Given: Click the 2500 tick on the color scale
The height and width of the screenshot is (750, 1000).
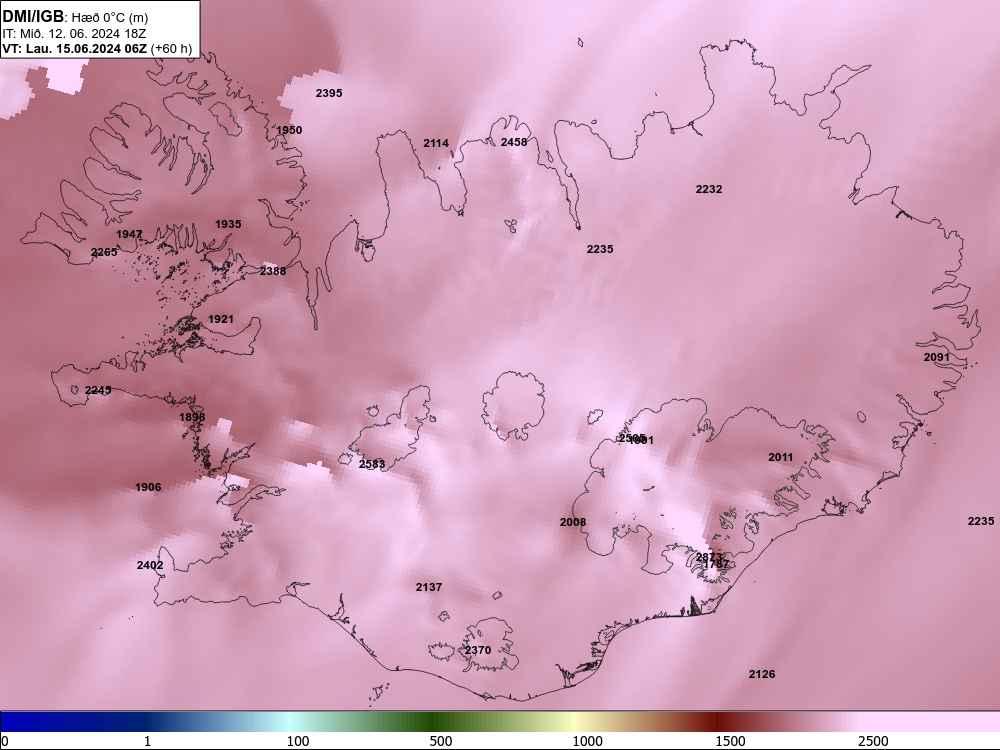Looking at the screenshot, I should [x=873, y=741].
